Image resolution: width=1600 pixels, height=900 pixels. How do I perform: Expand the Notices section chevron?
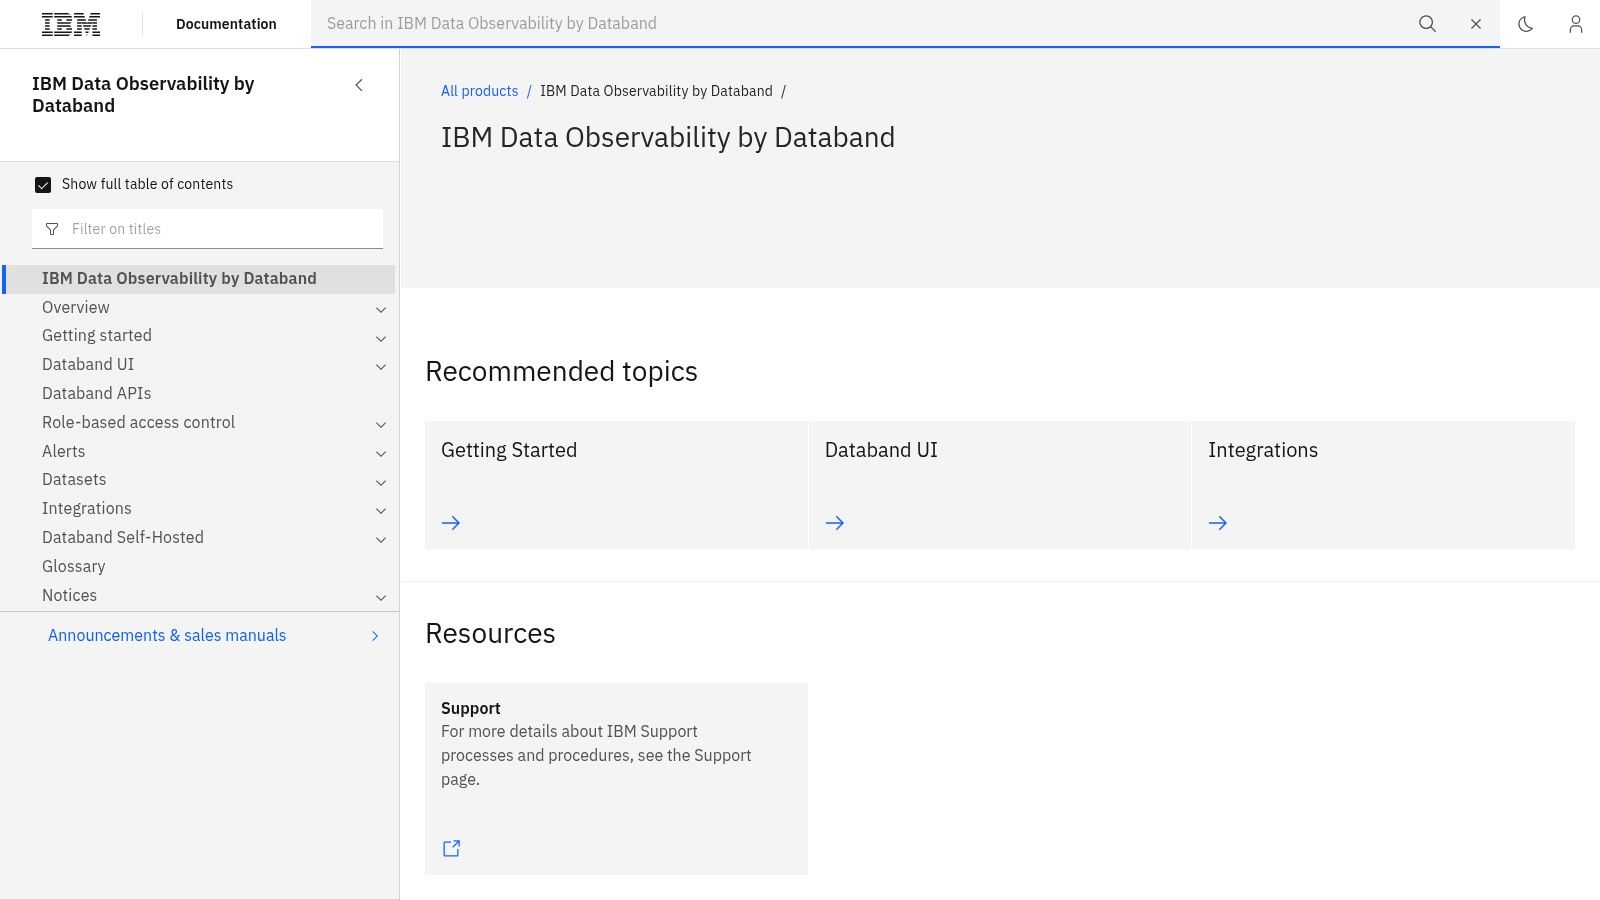click(x=381, y=597)
